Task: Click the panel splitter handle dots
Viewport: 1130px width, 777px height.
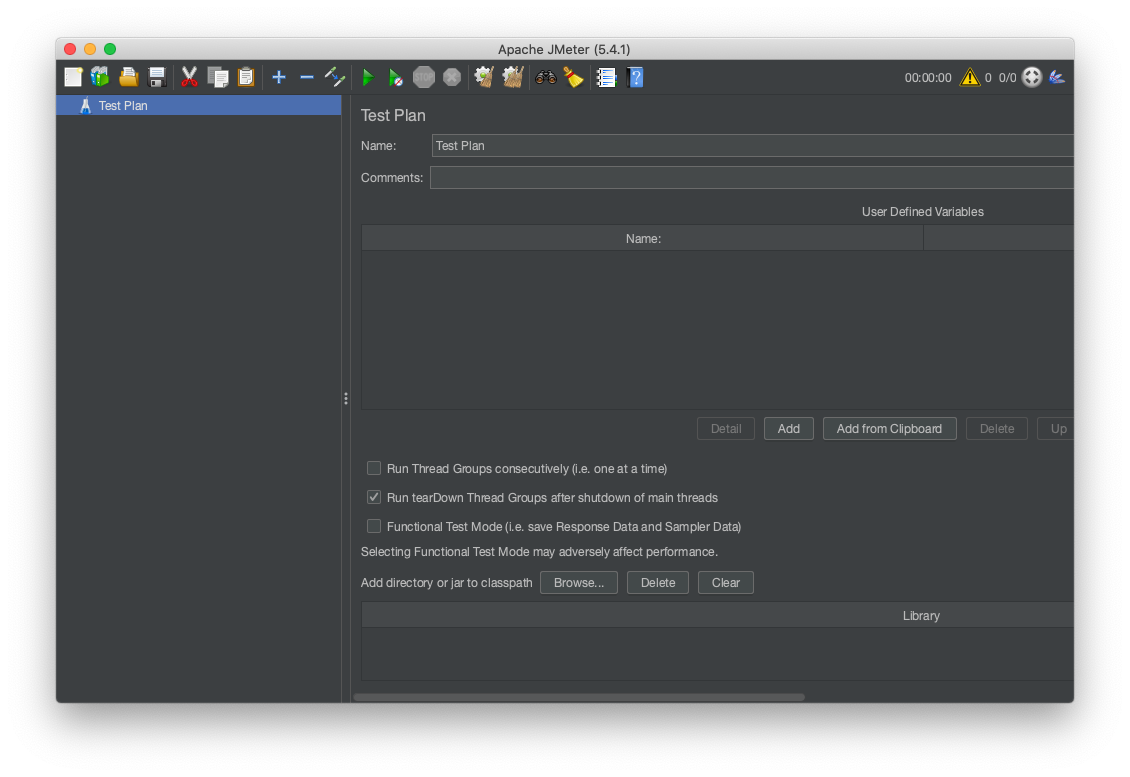Action: coord(346,399)
